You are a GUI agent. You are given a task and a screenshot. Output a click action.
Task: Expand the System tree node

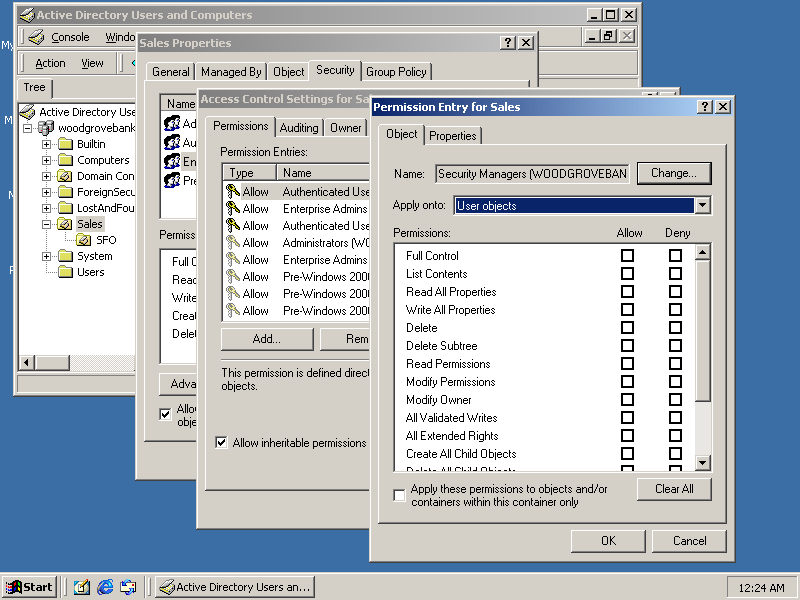click(46, 256)
